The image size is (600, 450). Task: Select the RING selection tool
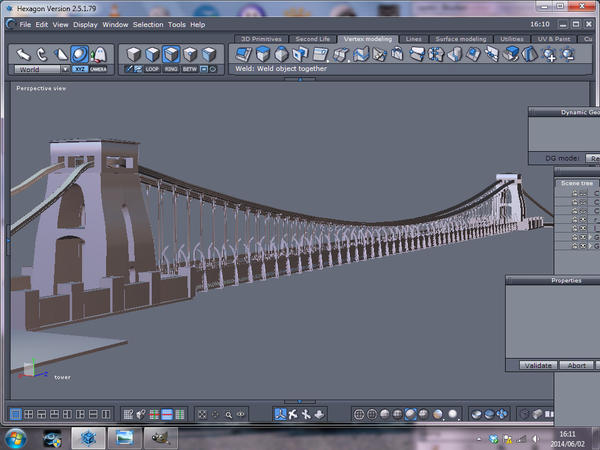click(x=172, y=69)
